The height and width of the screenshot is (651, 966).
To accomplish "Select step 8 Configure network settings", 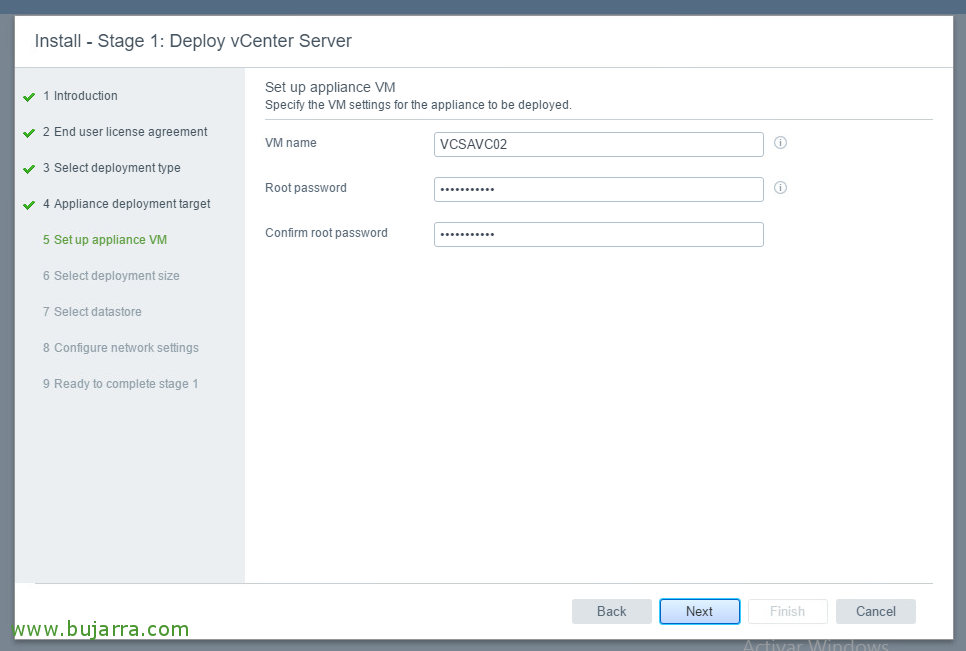I will 121,347.
